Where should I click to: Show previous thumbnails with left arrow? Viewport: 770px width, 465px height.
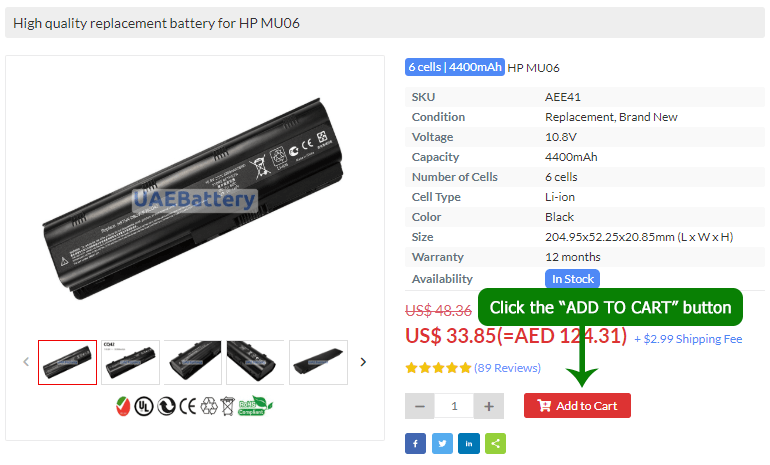click(26, 362)
